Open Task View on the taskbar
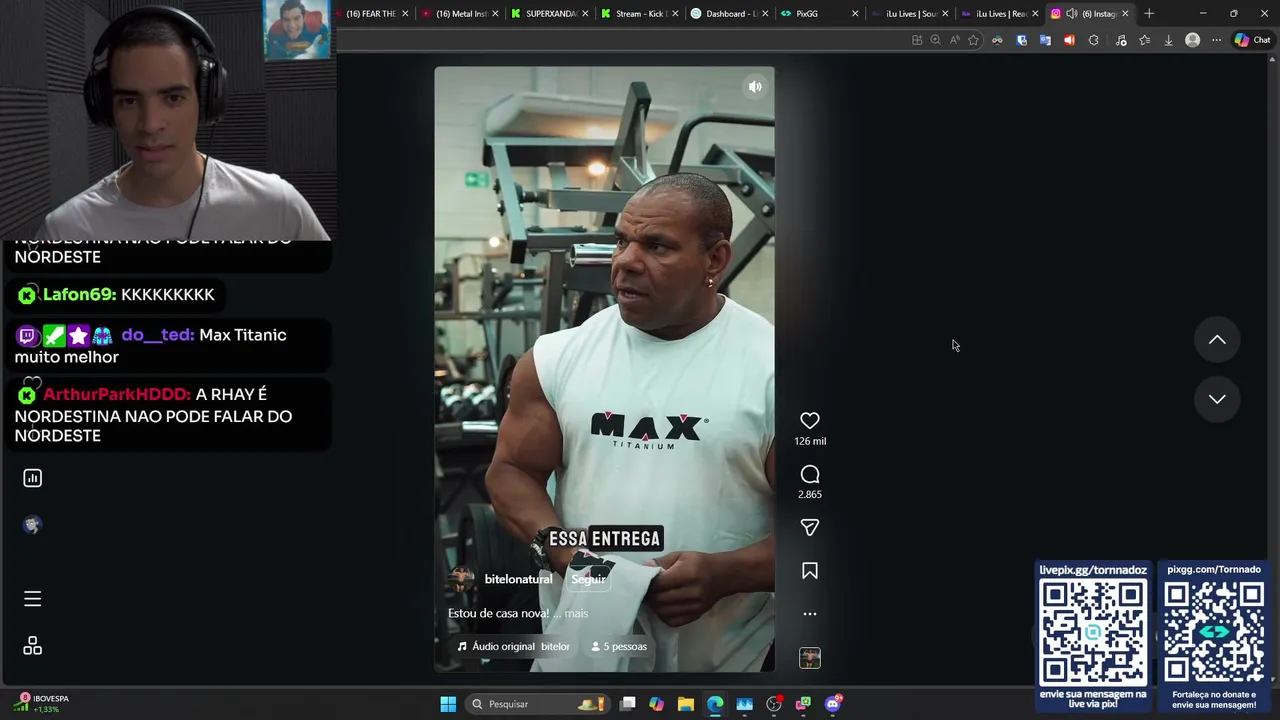This screenshot has width=1280, height=720. click(x=627, y=704)
